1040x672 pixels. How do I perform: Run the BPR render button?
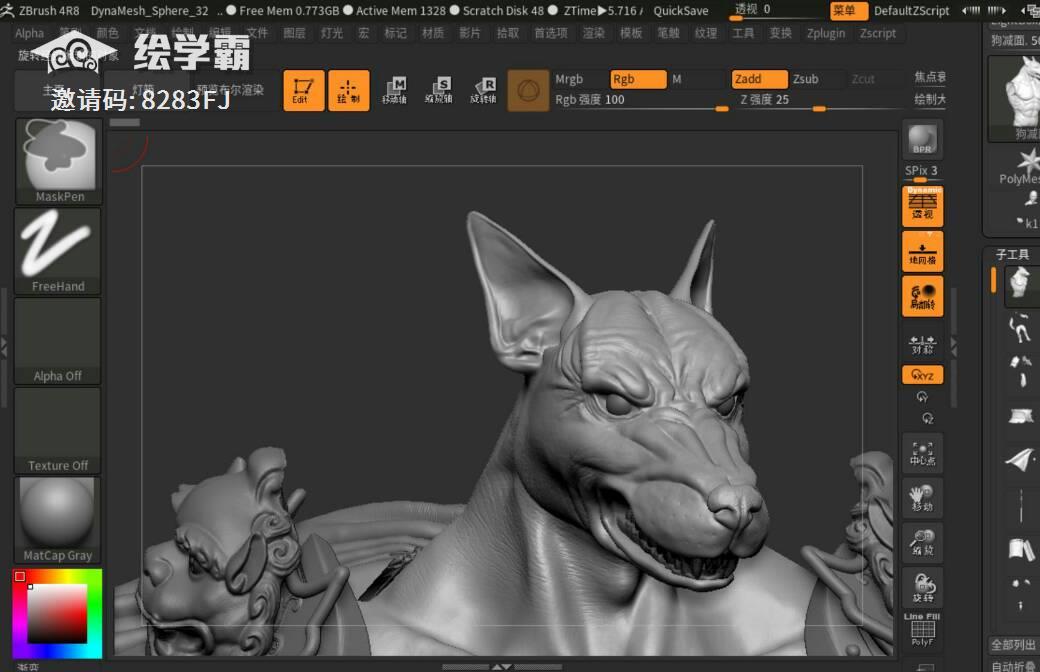point(922,140)
